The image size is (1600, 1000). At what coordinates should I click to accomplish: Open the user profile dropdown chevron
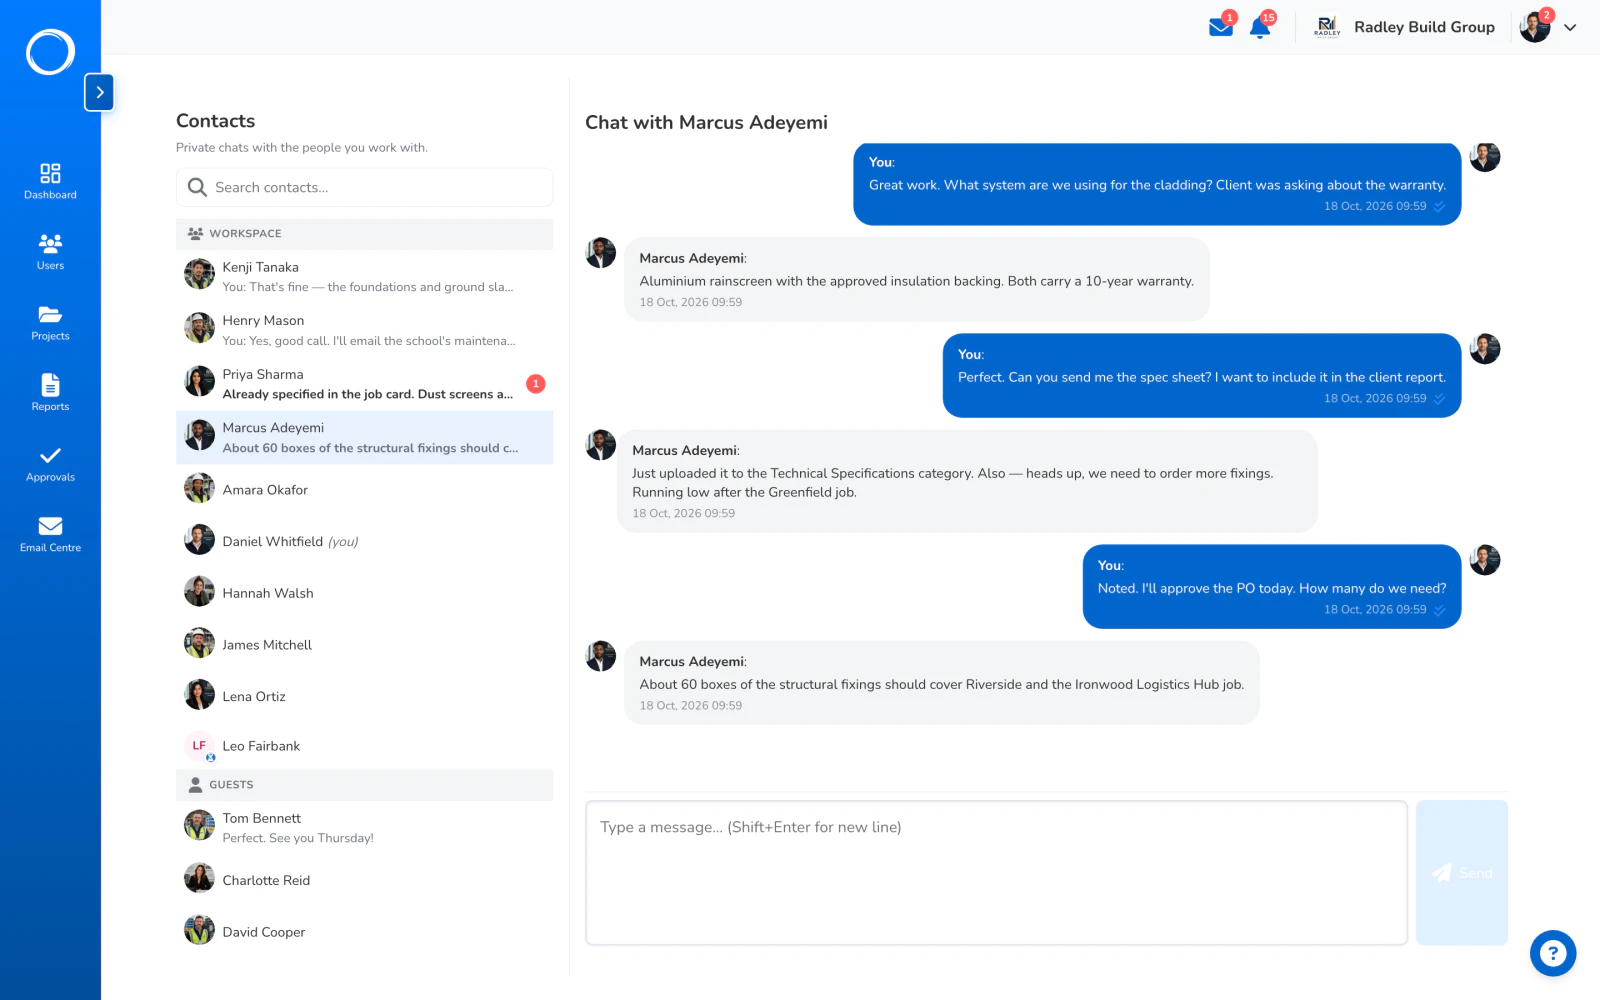tap(1570, 28)
